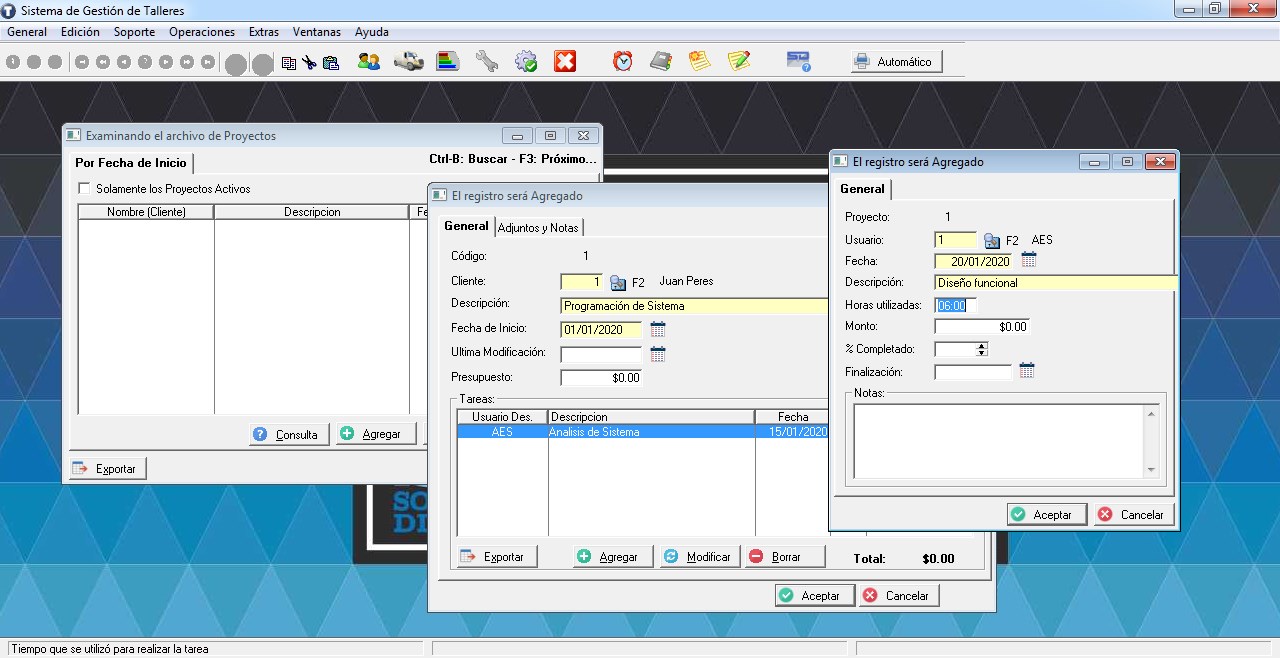Click the red X toolbar icon
Viewport: 1280px width, 658px height.
(x=565, y=62)
